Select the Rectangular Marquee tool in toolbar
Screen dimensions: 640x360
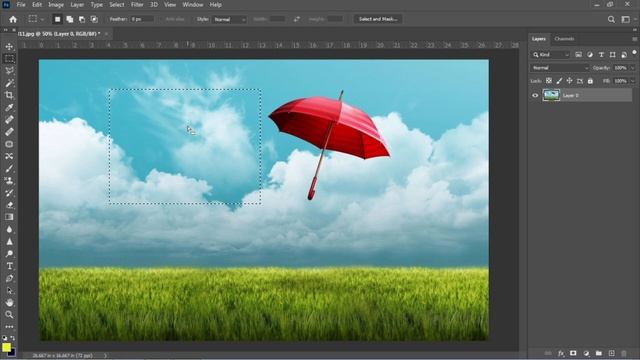(9, 58)
